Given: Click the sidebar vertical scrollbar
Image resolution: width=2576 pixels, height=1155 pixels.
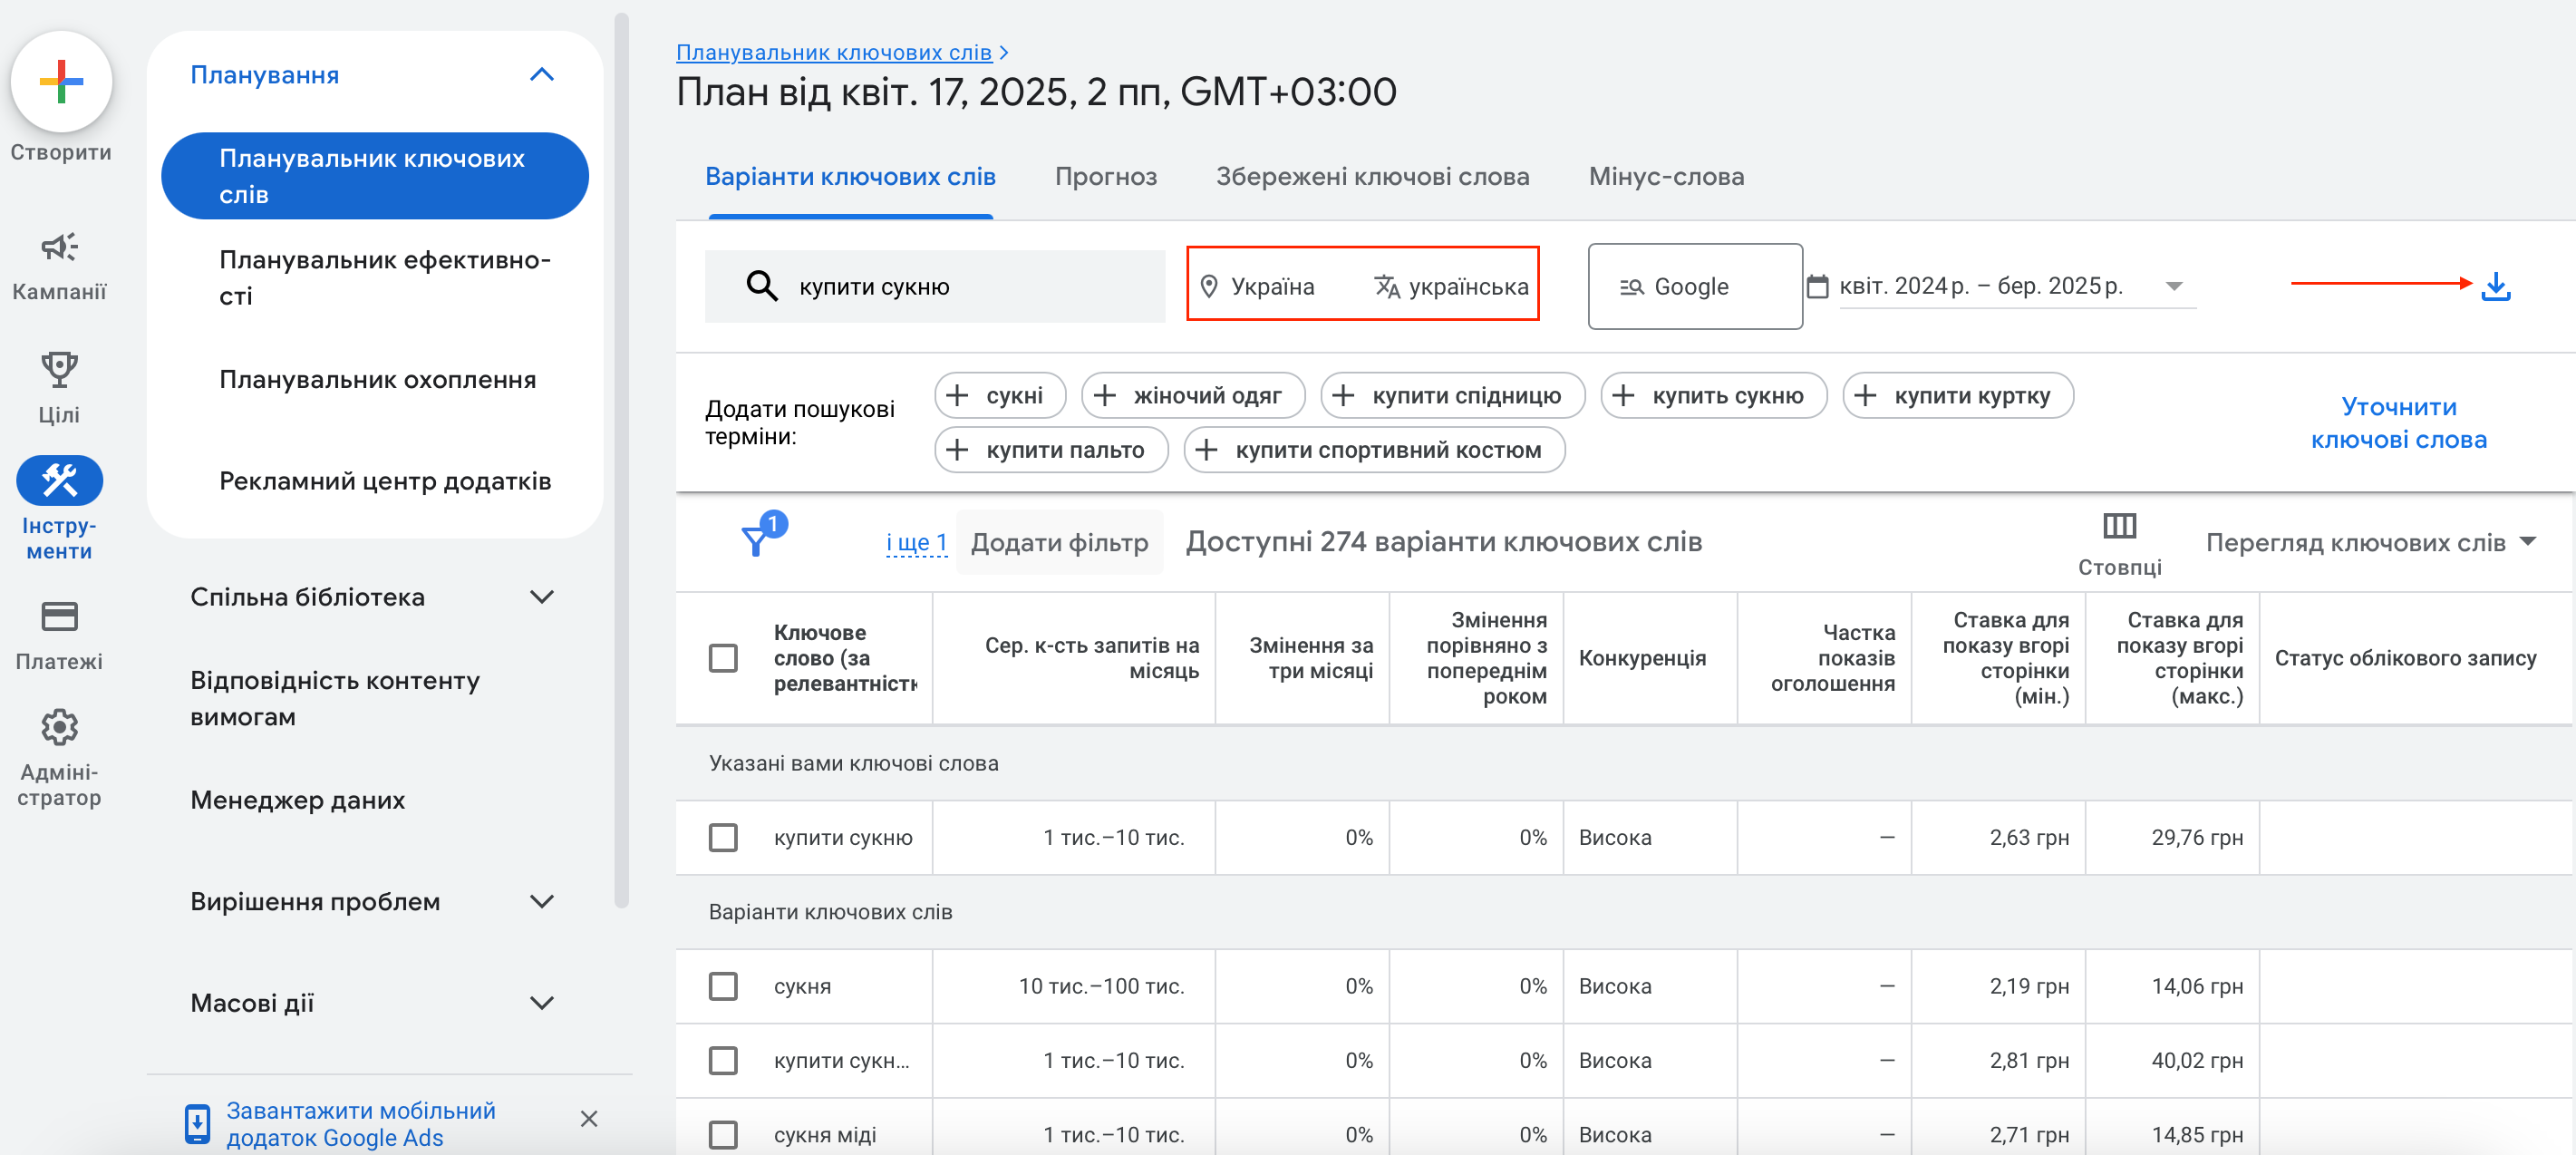Looking at the screenshot, I should [x=621, y=460].
